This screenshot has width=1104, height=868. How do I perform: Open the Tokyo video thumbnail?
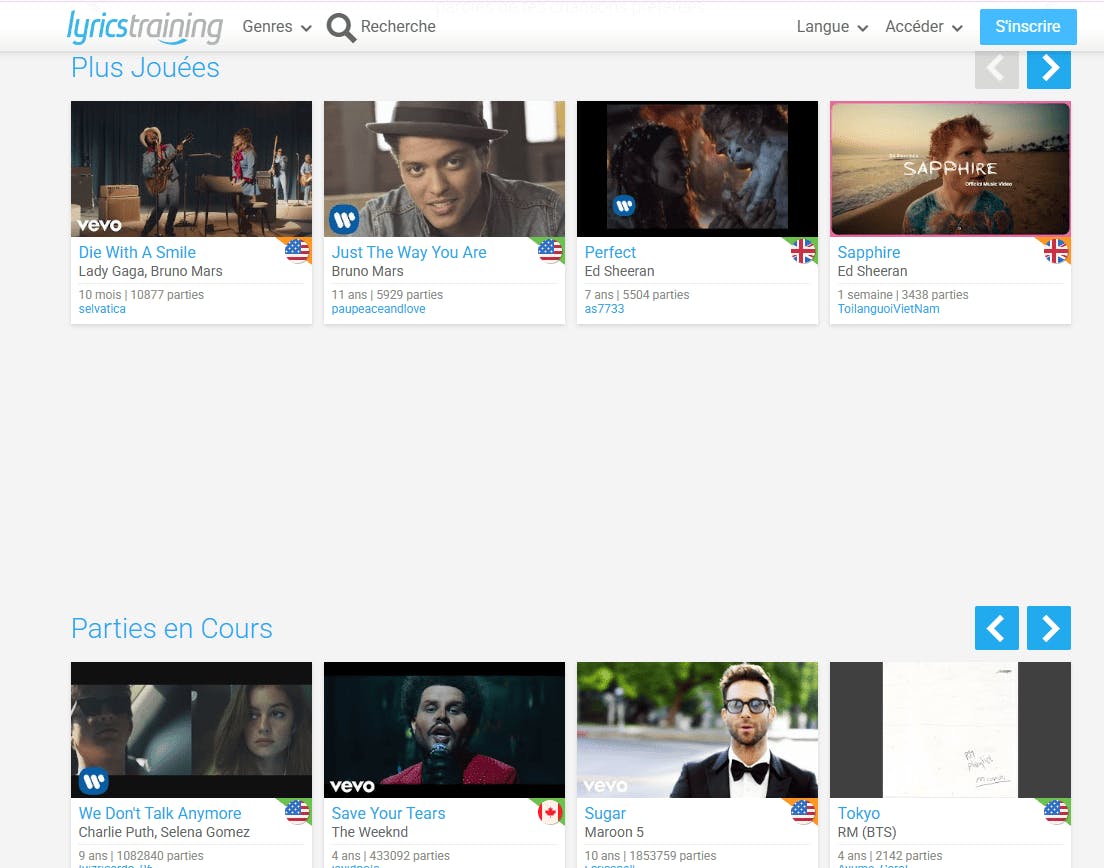(x=951, y=730)
